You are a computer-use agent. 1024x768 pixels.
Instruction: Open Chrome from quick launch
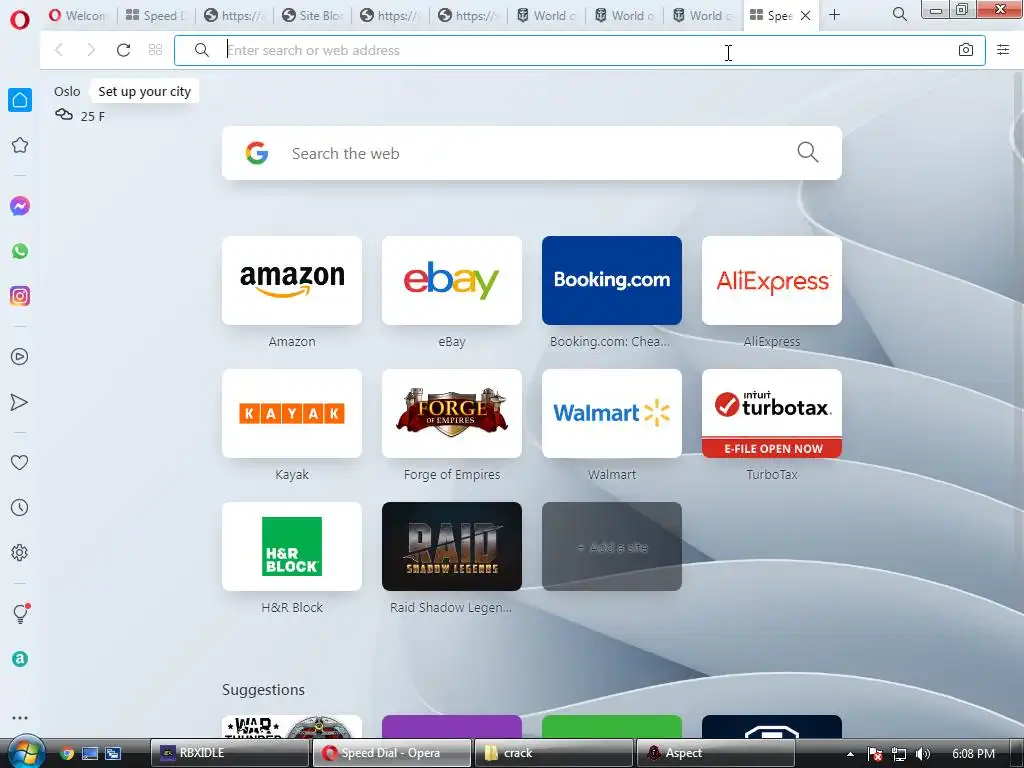67,753
